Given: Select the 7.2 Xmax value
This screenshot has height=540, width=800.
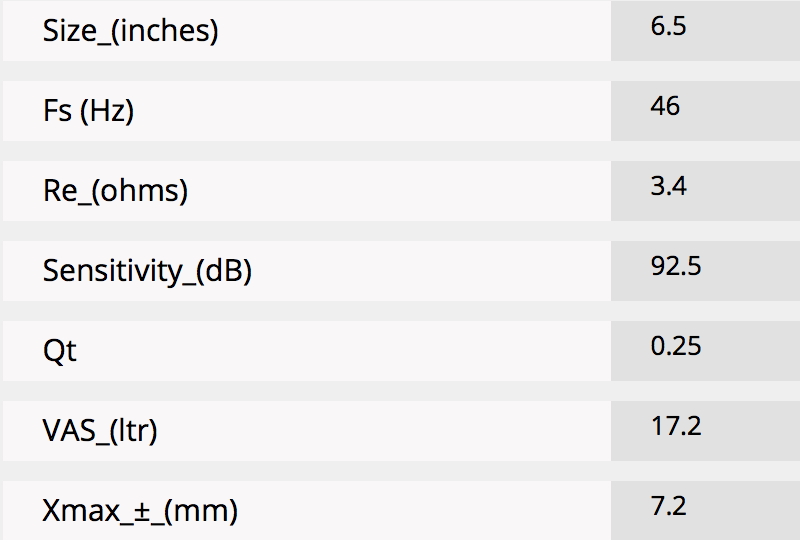Looking at the screenshot, I should 668,506.
